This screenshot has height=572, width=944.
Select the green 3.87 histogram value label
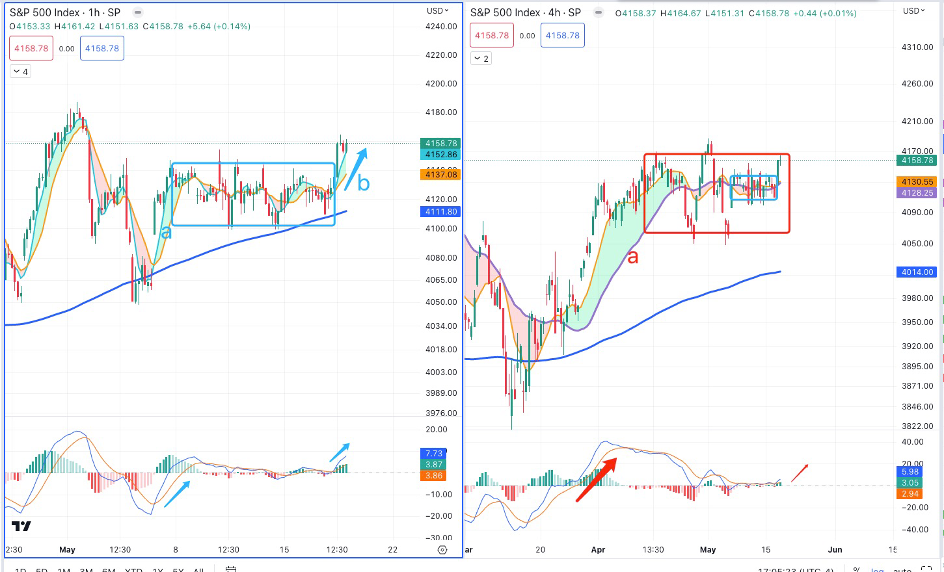pyautogui.click(x=433, y=464)
